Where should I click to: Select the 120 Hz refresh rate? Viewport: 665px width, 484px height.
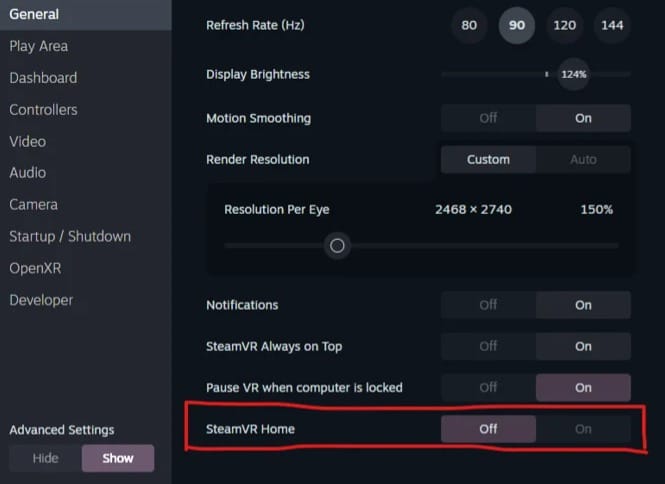coord(565,25)
